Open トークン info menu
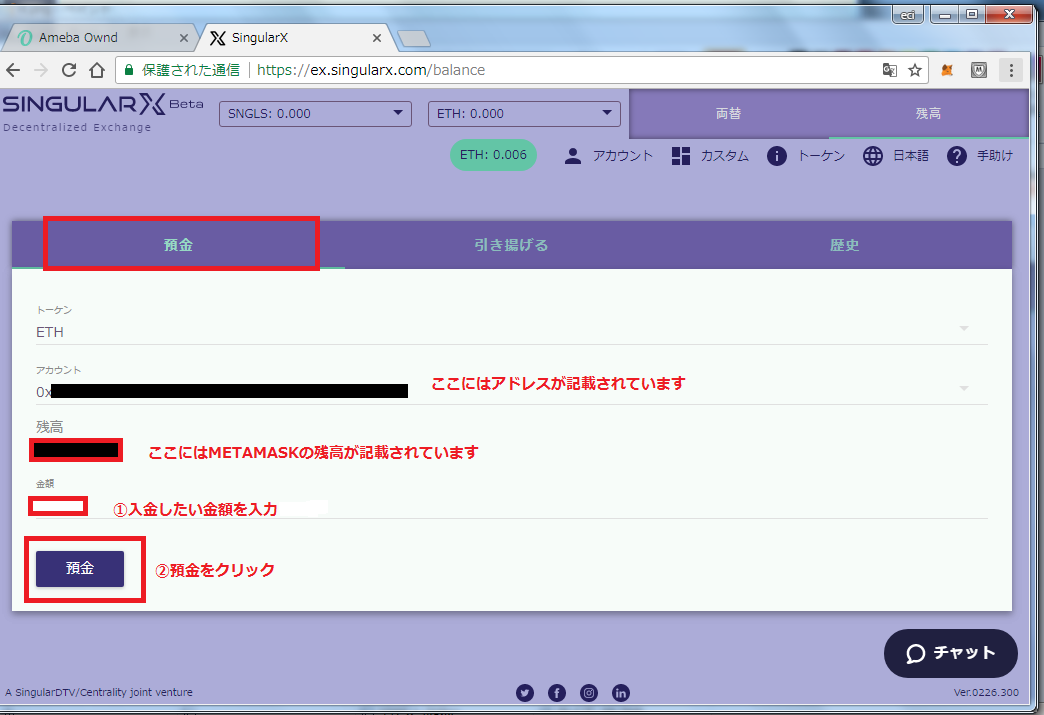Image resolution: width=1044 pixels, height=715 pixels. (806, 156)
